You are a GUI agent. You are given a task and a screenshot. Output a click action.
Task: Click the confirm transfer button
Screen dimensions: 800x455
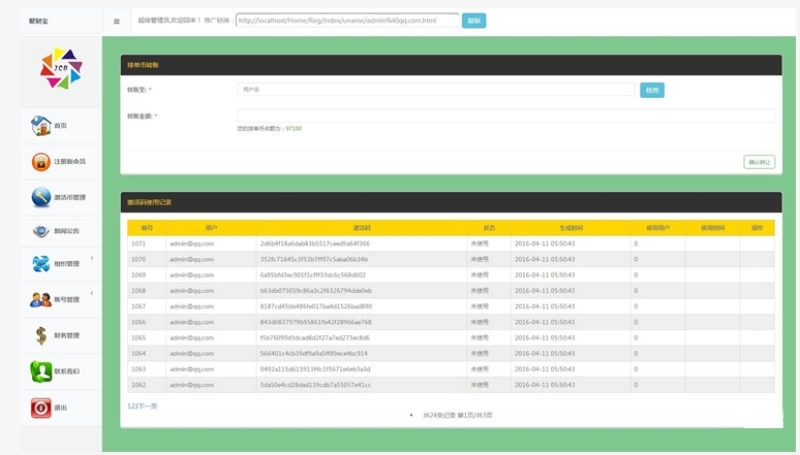[759, 162]
